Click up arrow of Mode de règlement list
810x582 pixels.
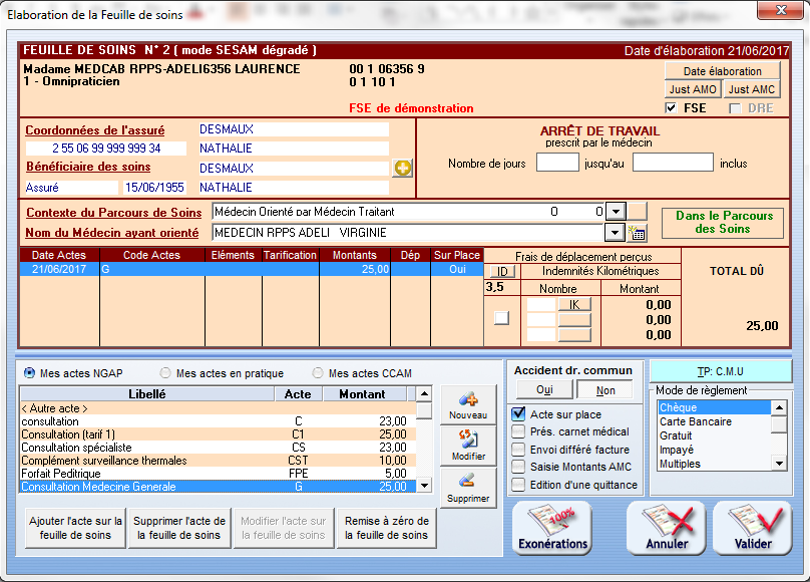point(779,407)
